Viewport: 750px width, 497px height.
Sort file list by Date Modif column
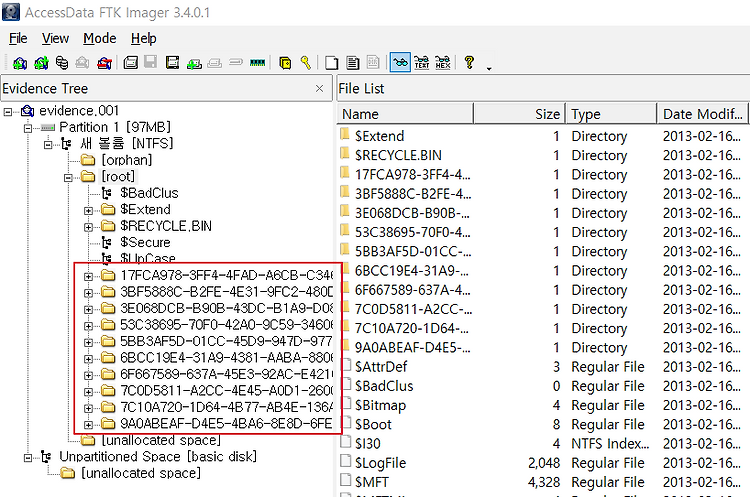tap(702, 114)
